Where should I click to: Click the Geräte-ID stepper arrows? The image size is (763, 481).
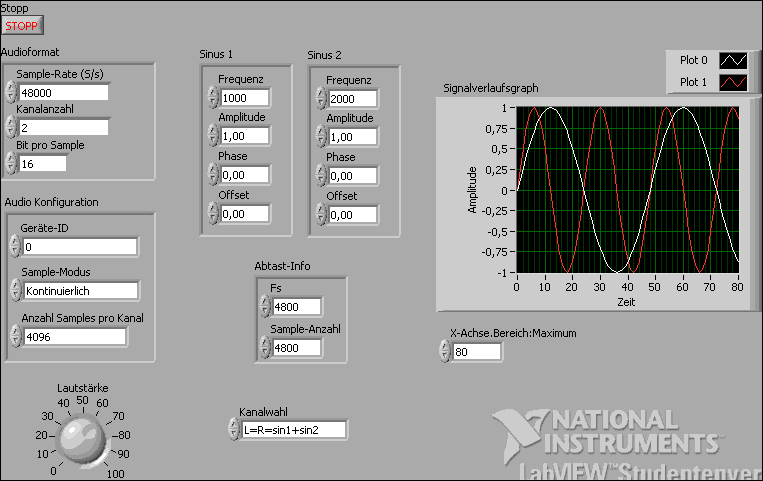coord(12,247)
